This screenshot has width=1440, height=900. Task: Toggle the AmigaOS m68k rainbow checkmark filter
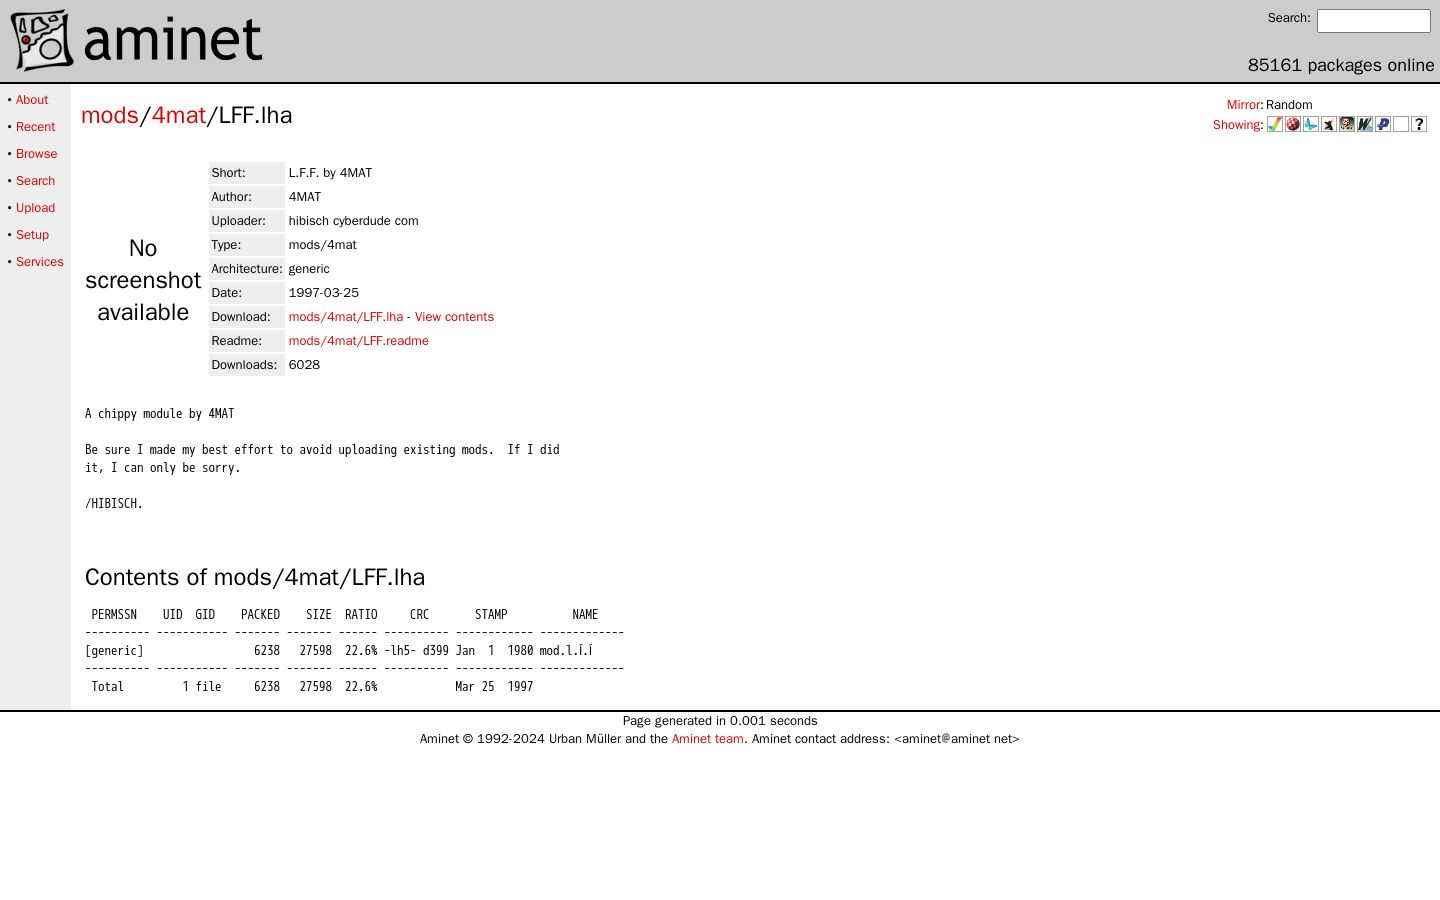1275,124
